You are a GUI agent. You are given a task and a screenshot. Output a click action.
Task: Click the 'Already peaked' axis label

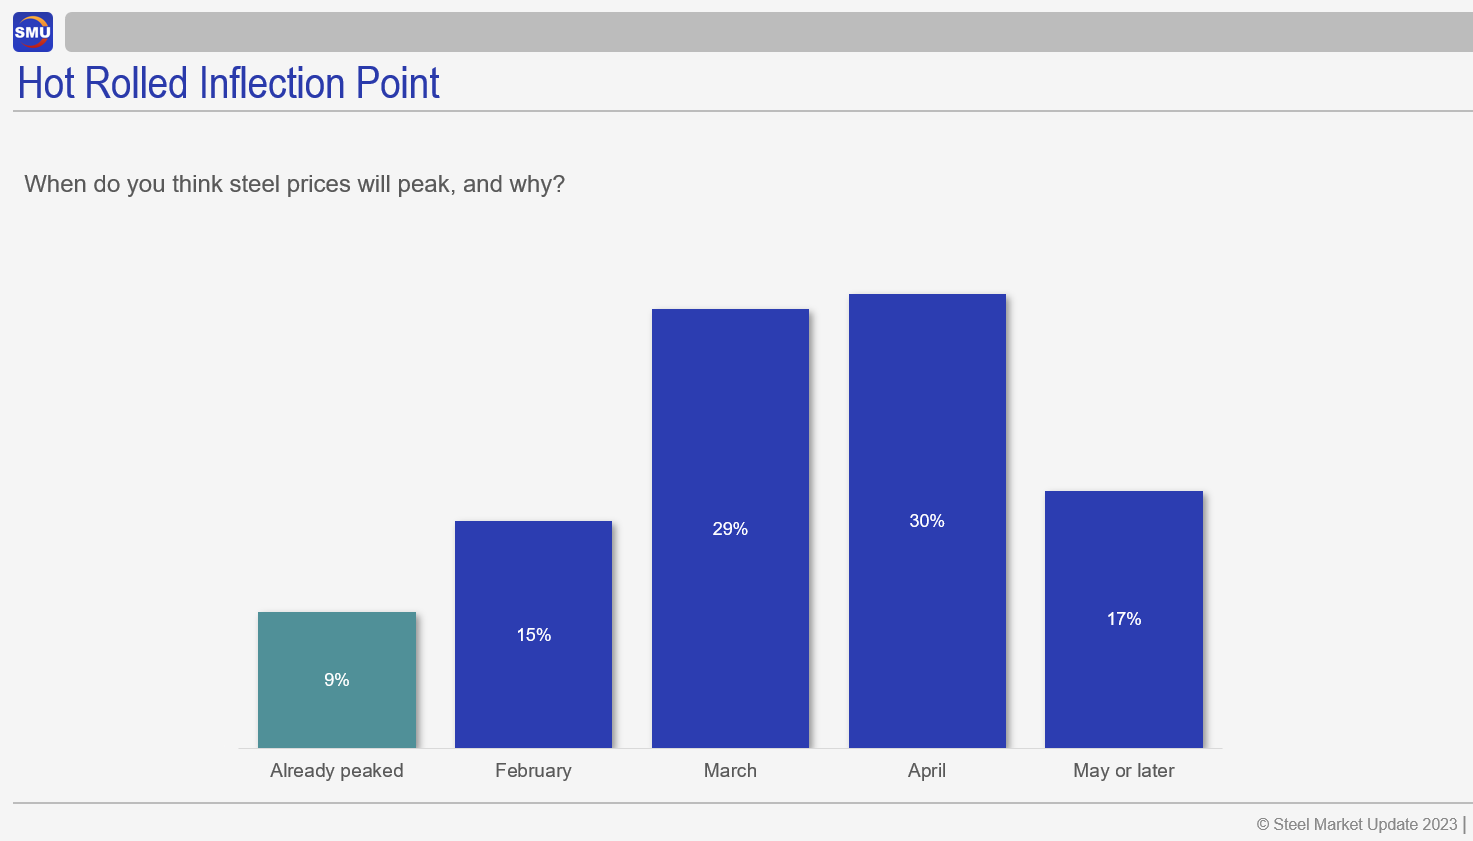pos(337,771)
